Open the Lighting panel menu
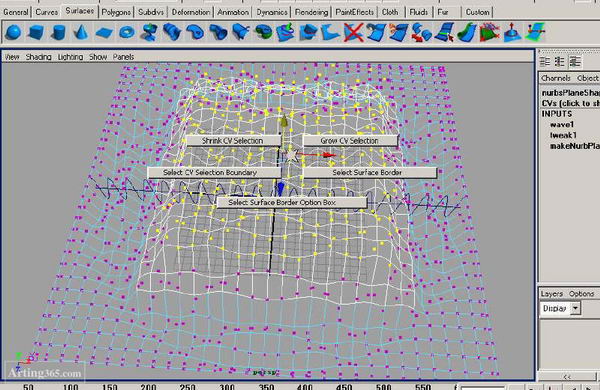The height and width of the screenshot is (390, 600). (x=70, y=57)
